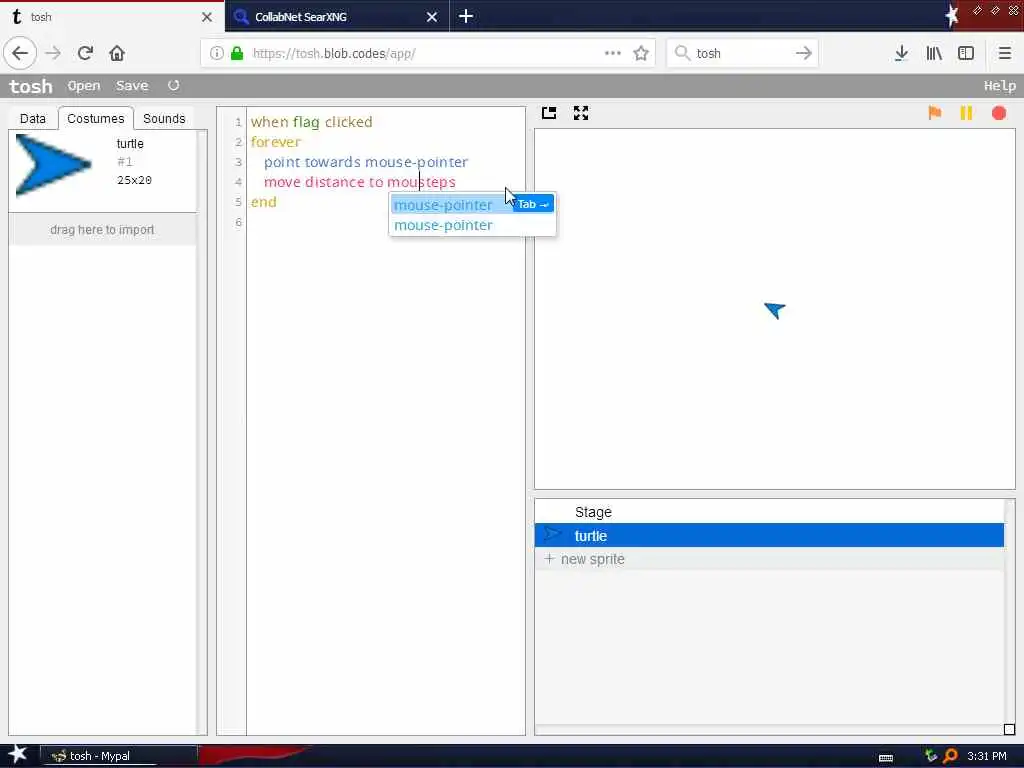Viewport: 1024px width, 768px height.
Task: Open a project file
Action: point(84,86)
